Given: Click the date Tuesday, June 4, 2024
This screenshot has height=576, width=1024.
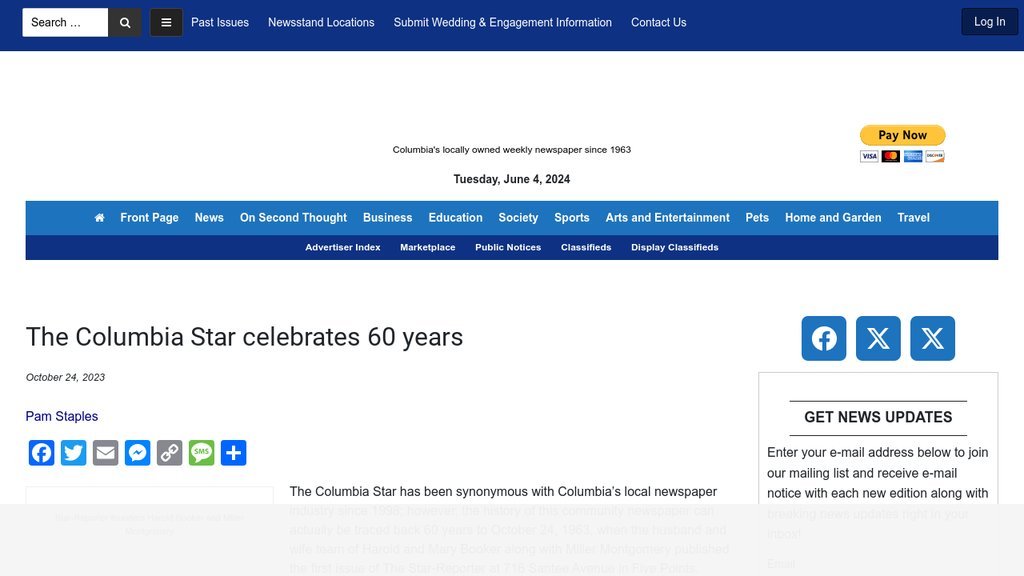Looking at the screenshot, I should tap(512, 180).
